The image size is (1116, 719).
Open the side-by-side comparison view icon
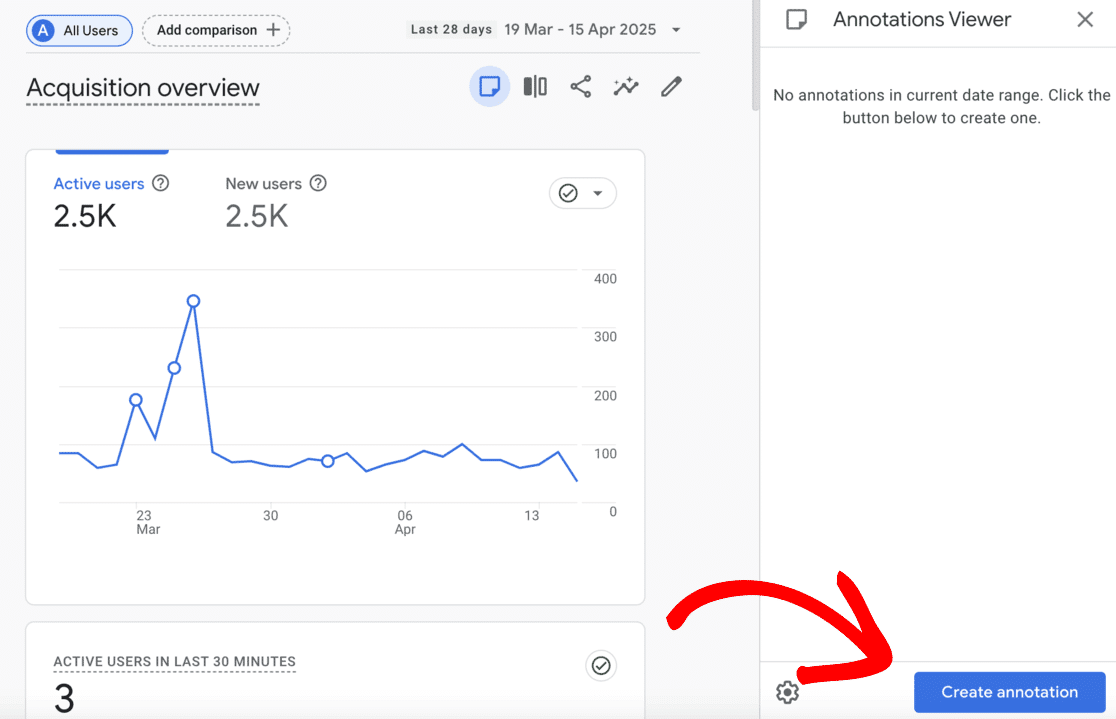[x=534, y=87]
